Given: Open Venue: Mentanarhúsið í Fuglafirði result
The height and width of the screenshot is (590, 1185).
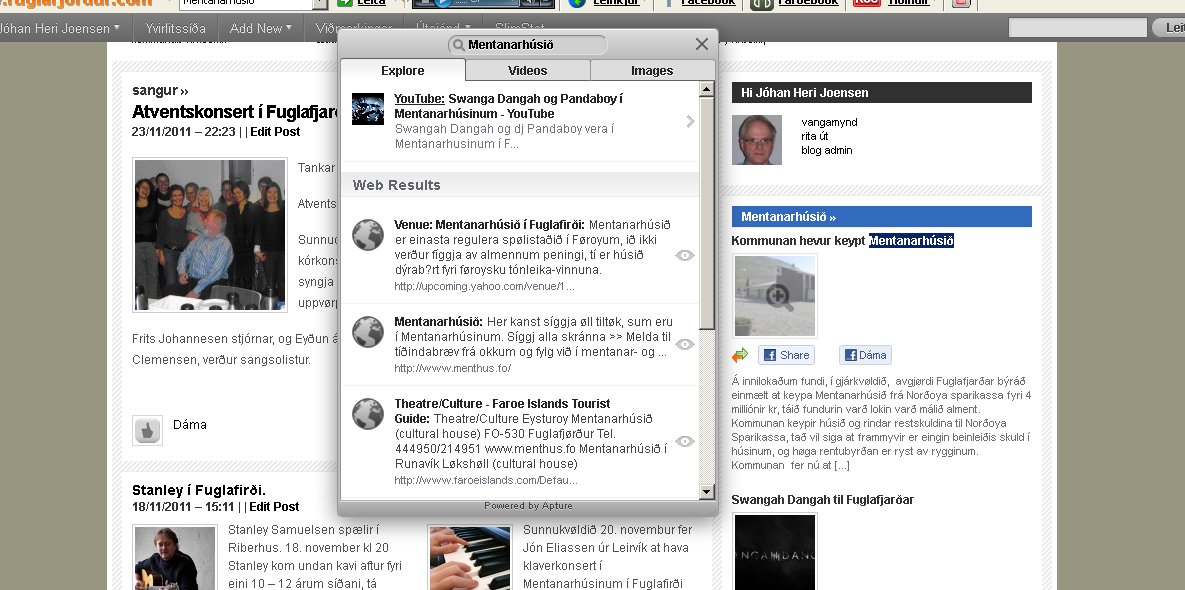Looking at the screenshot, I should tap(489, 224).
